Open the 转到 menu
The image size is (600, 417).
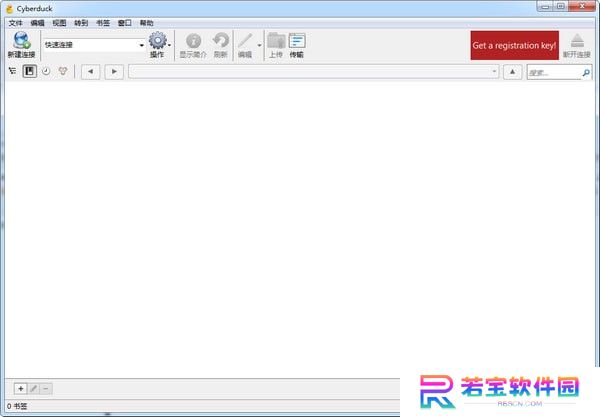coord(81,23)
